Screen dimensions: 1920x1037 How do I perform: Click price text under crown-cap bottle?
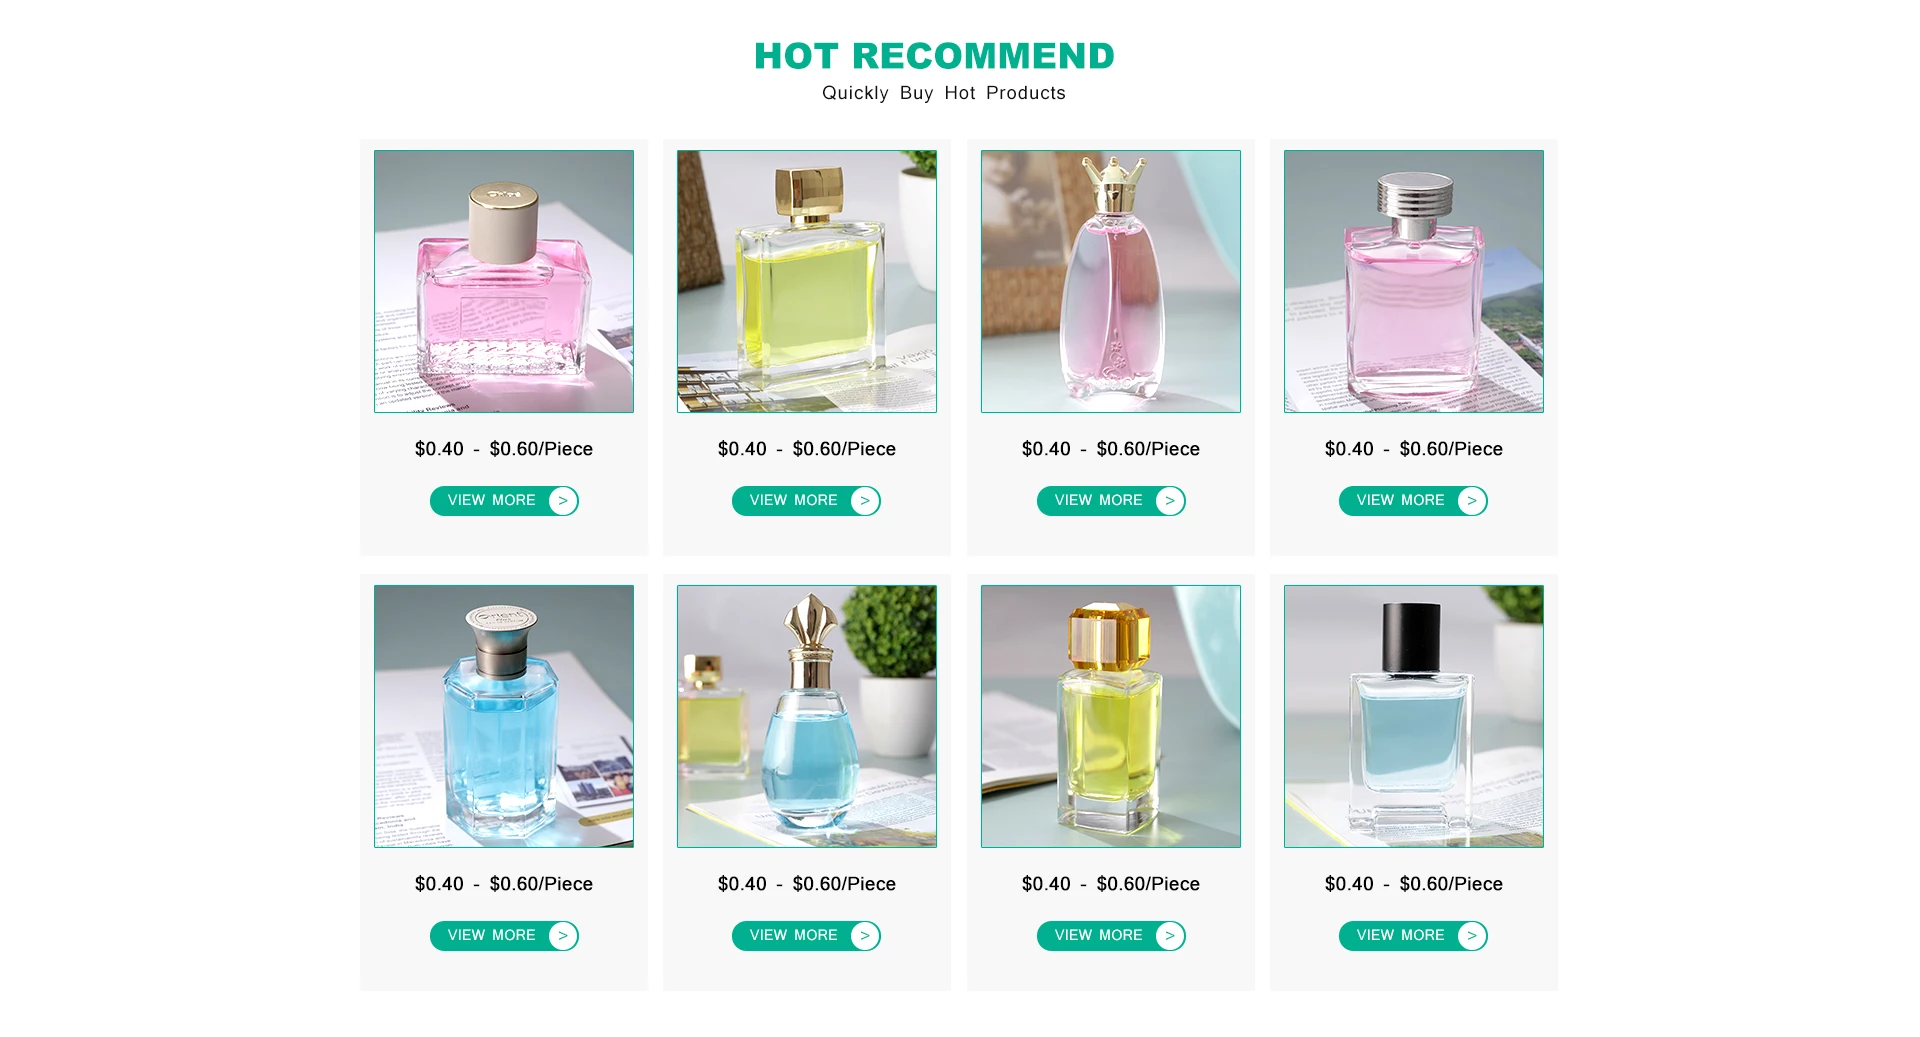coord(1111,449)
